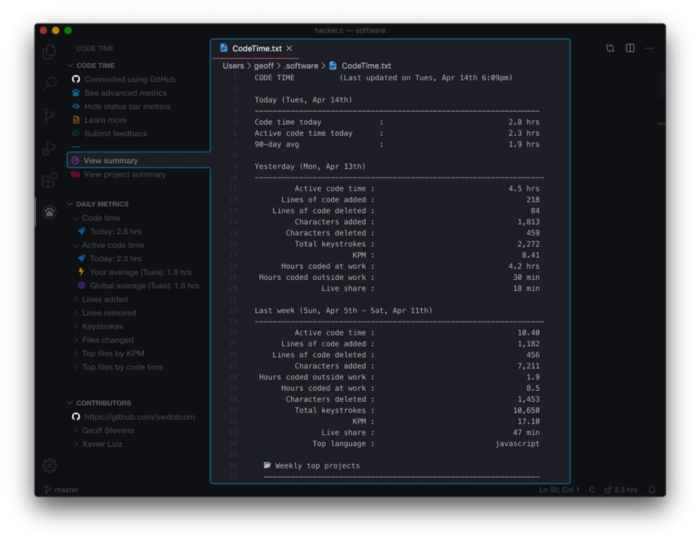Screen dimensions: 700x542
Task: Open the Source Control view
Action: (49, 116)
